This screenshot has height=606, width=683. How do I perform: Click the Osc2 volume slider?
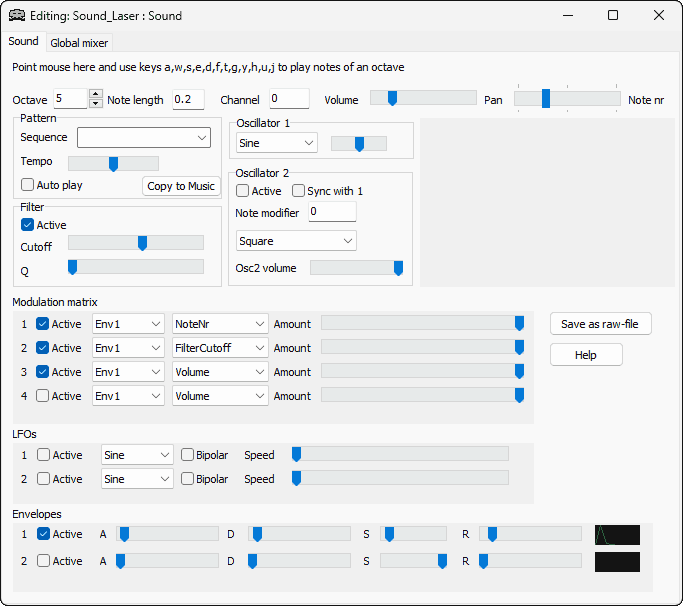(x=356, y=268)
